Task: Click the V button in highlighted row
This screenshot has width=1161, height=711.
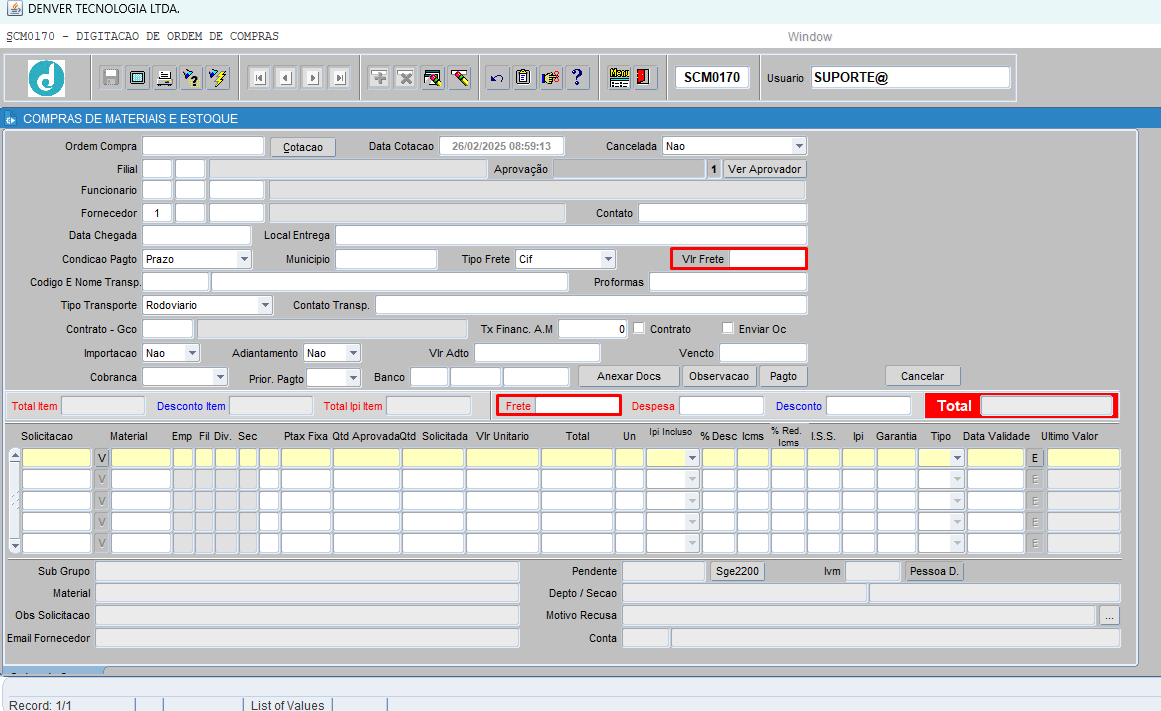Action: tap(102, 458)
